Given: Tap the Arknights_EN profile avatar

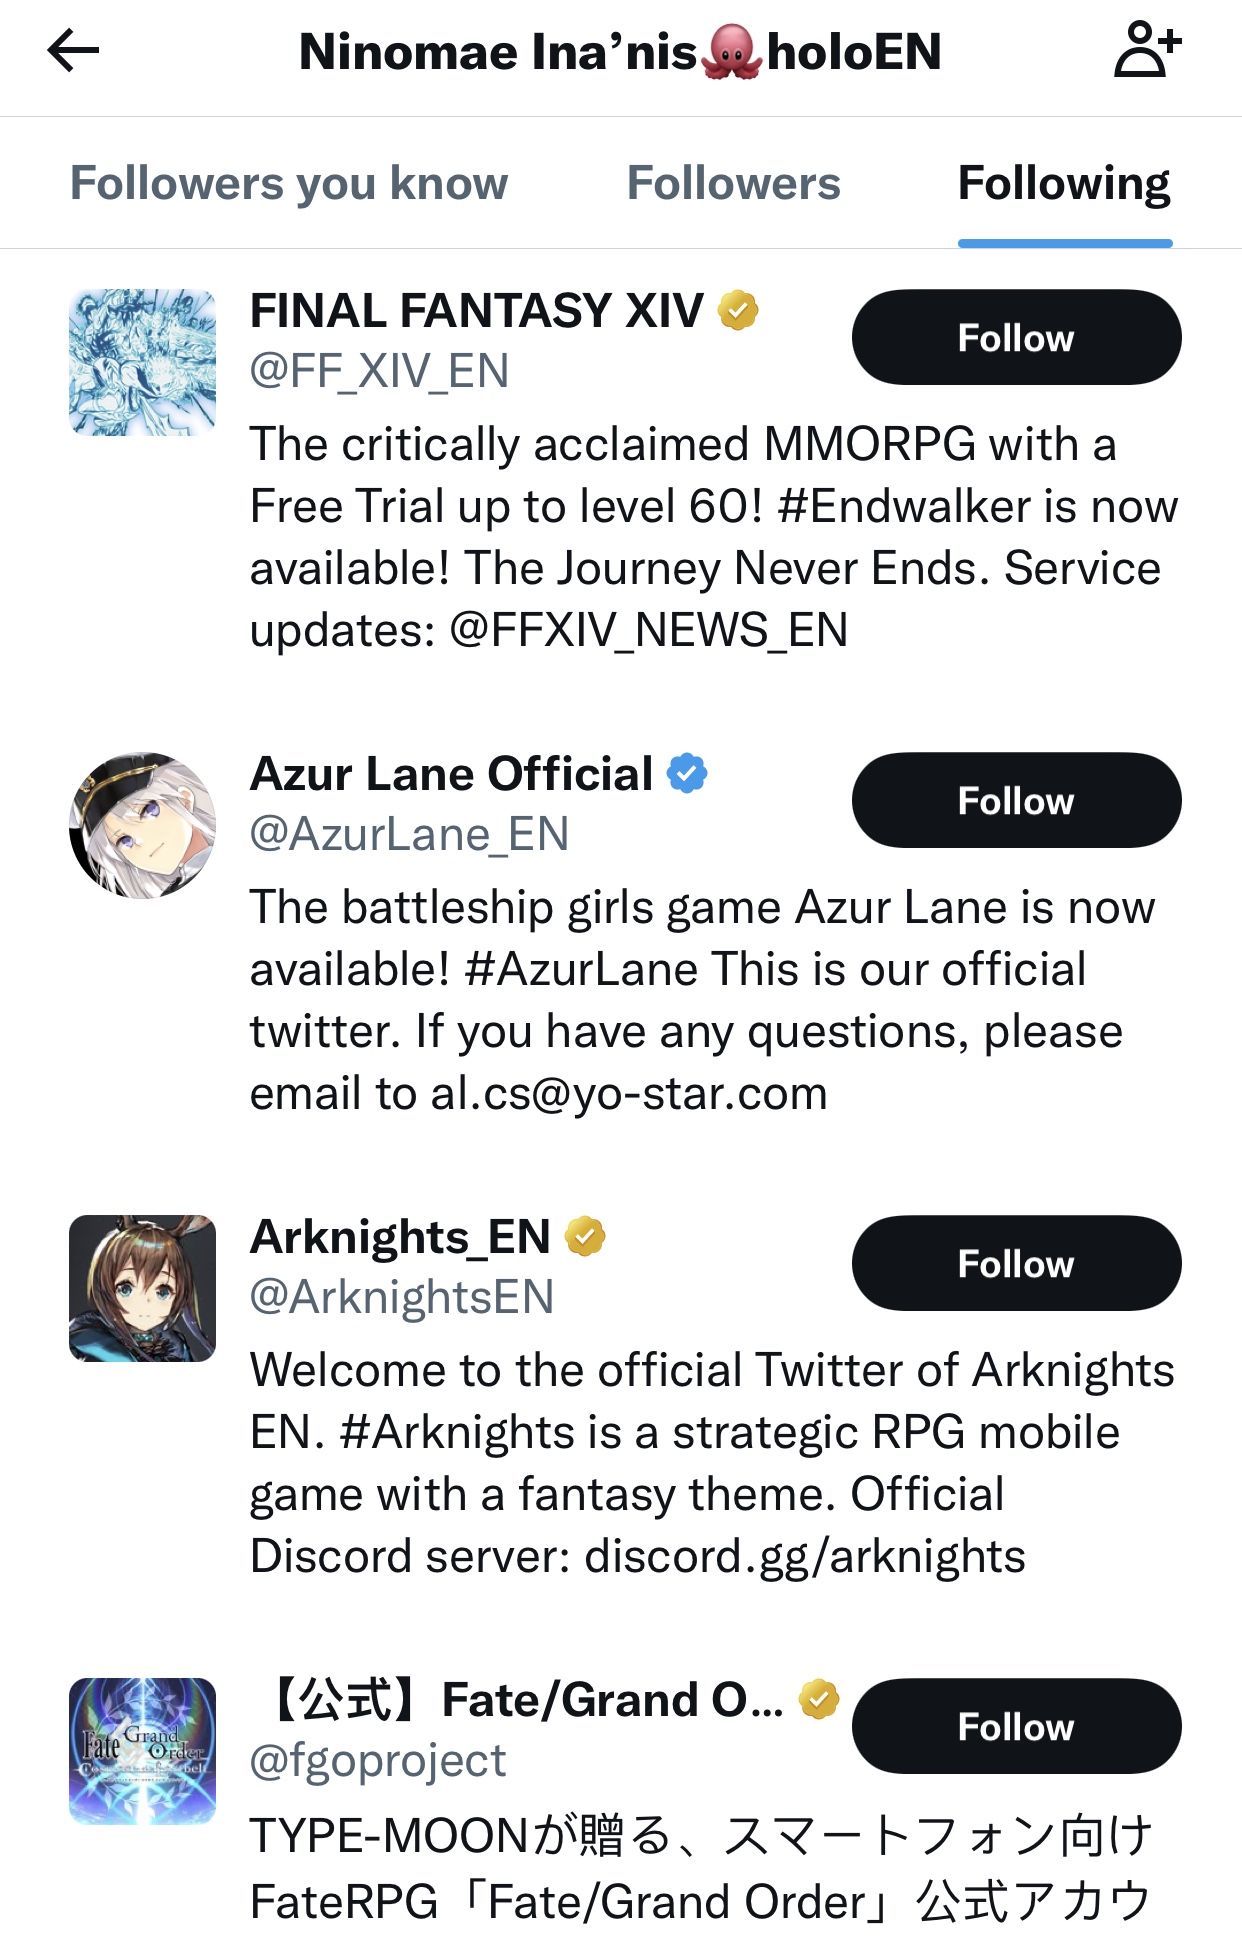Looking at the screenshot, I should click(x=142, y=1288).
